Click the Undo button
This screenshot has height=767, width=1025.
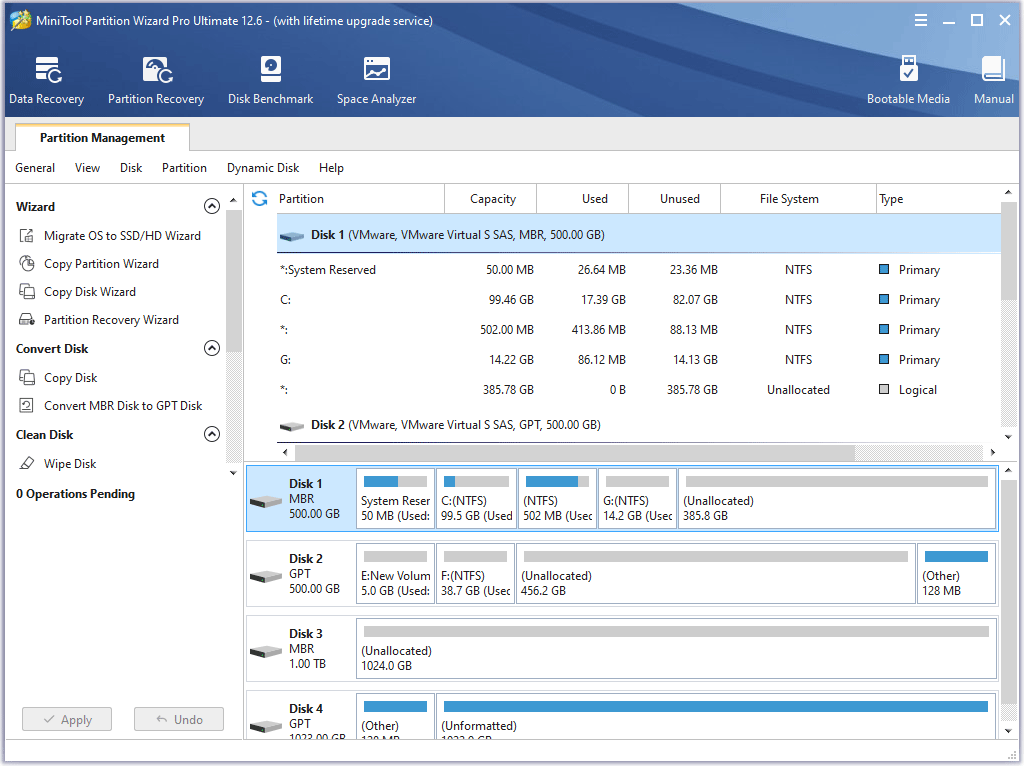tap(178, 719)
